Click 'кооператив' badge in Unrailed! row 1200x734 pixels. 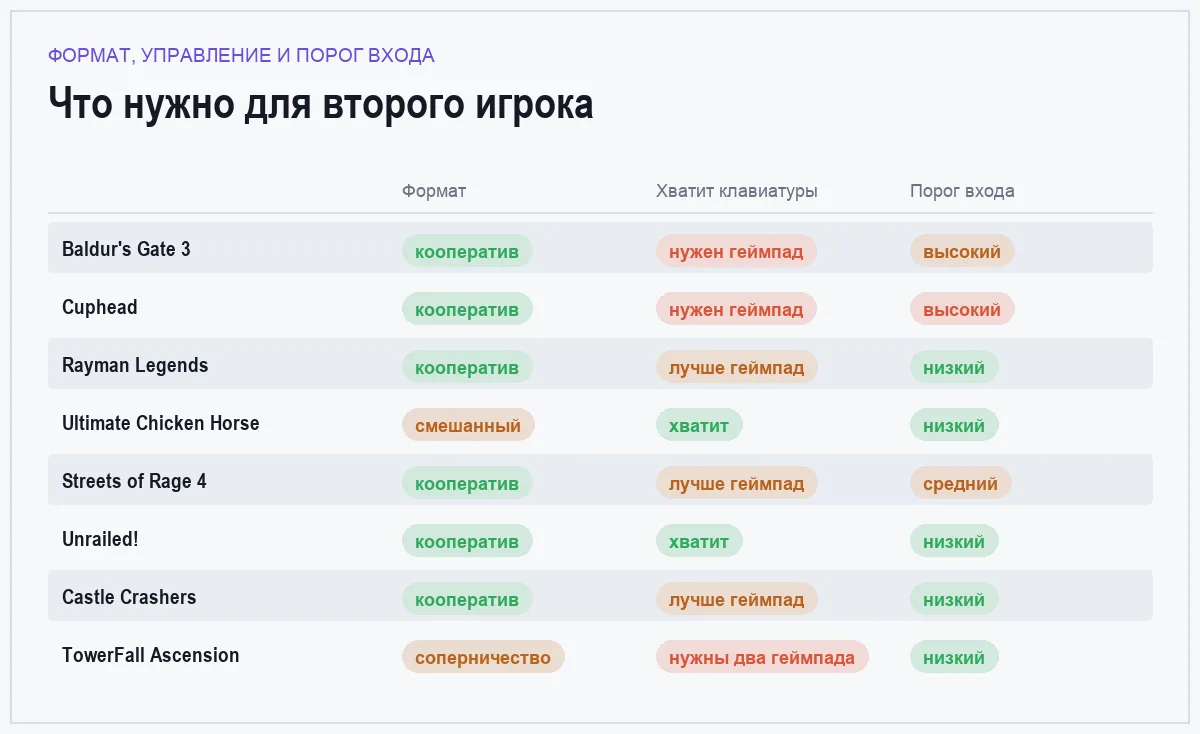[x=467, y=541]
